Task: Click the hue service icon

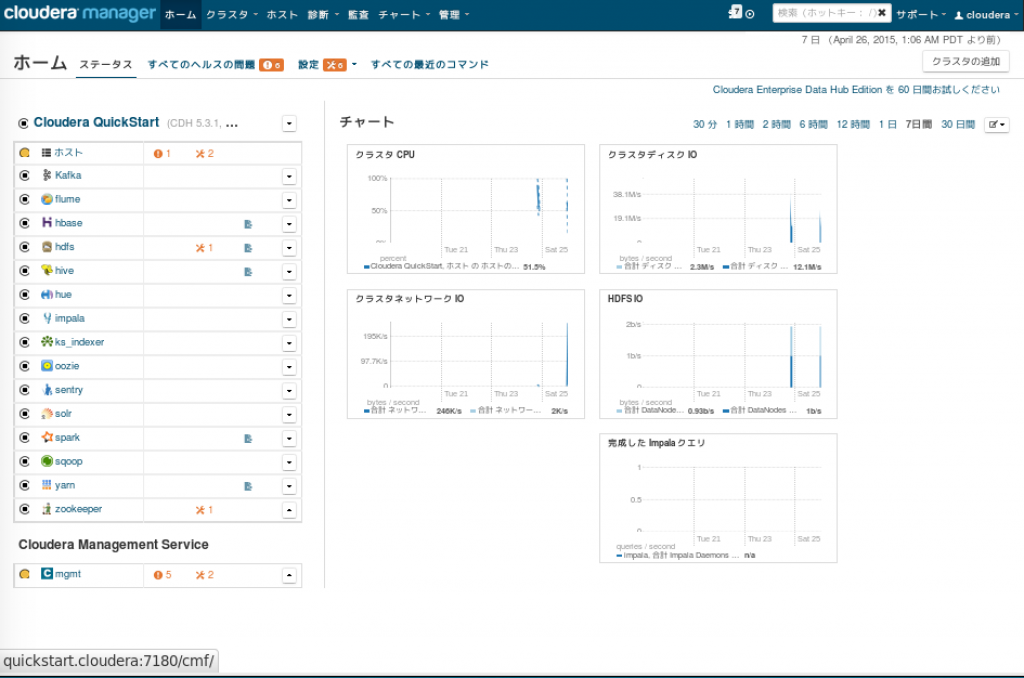Action: click(x=46, y=295)
